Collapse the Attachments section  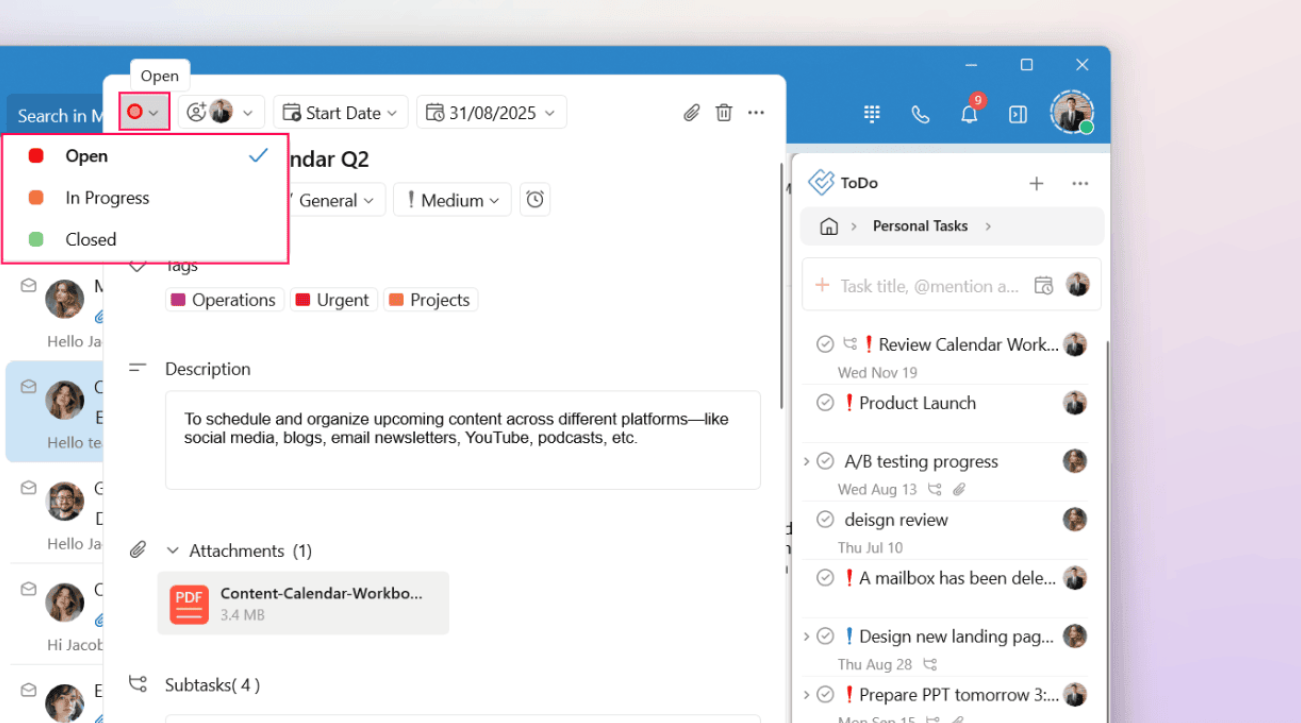172,551
